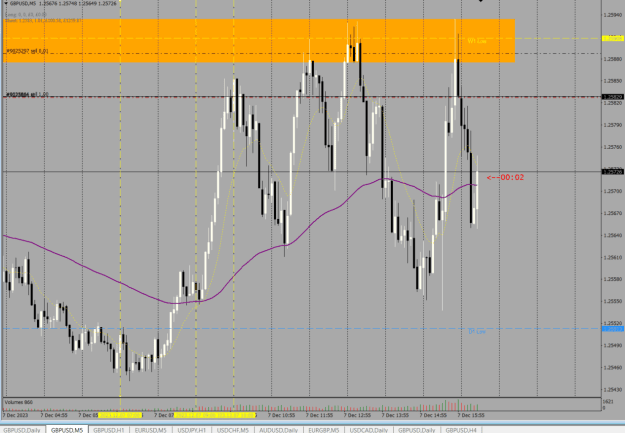Open the GBPUSD,H4 chart tab
Screen dimensions: 625x433
click(x=461, y=430)
